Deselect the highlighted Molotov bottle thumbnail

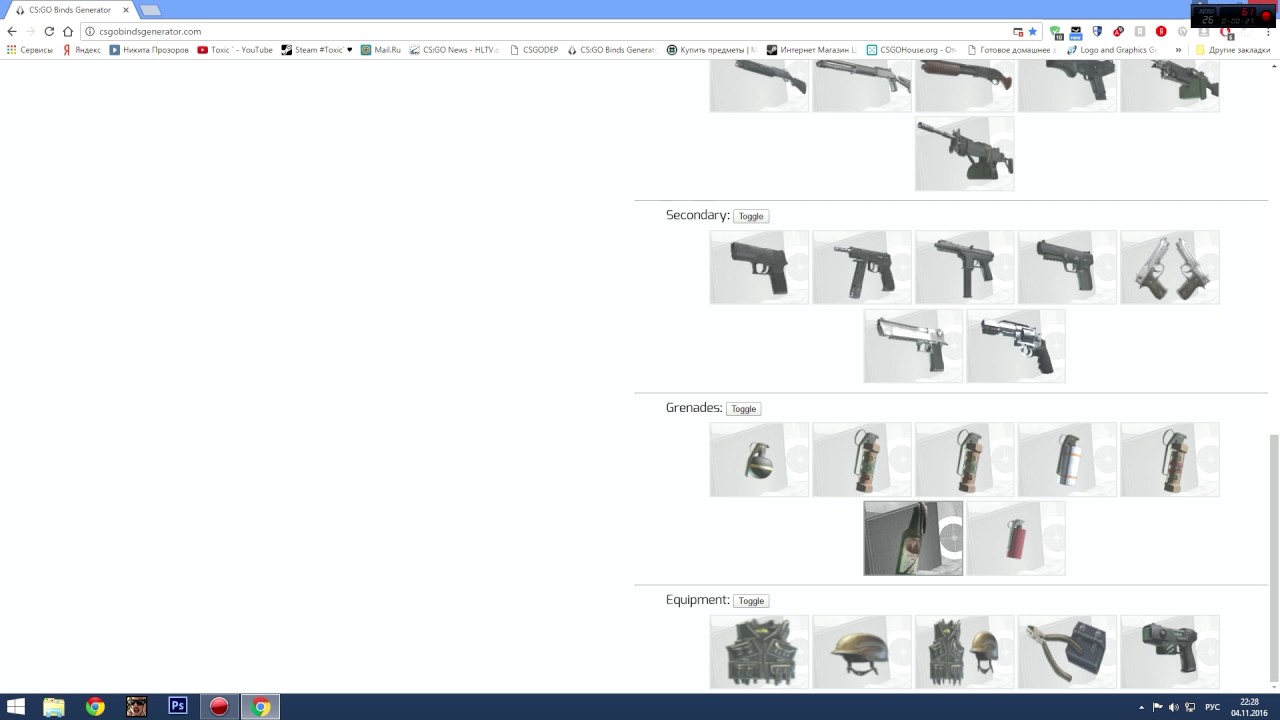pos(913,538)
